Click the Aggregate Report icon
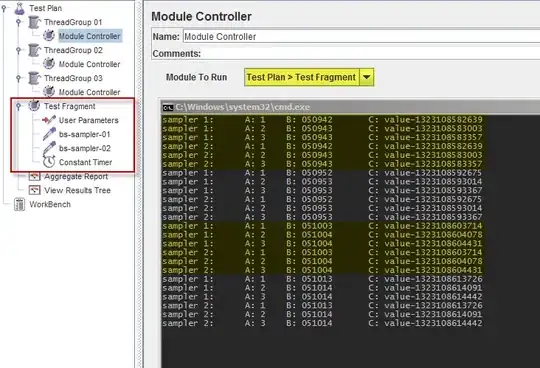 [x=34, y=176]
